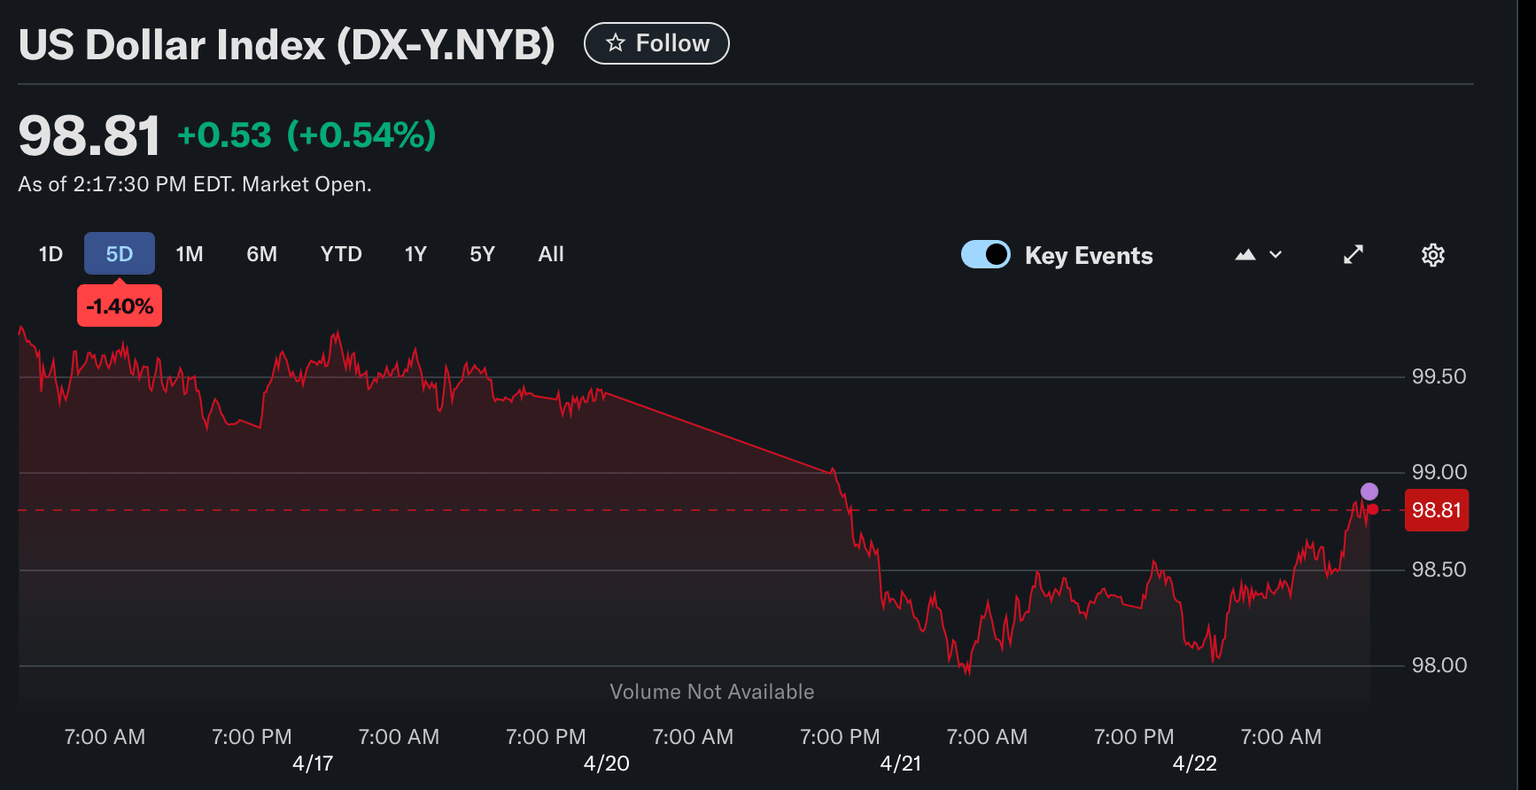This screenshot has height=790, width=1536.
Task: View the 6M chart
Action: coord(262,254)
